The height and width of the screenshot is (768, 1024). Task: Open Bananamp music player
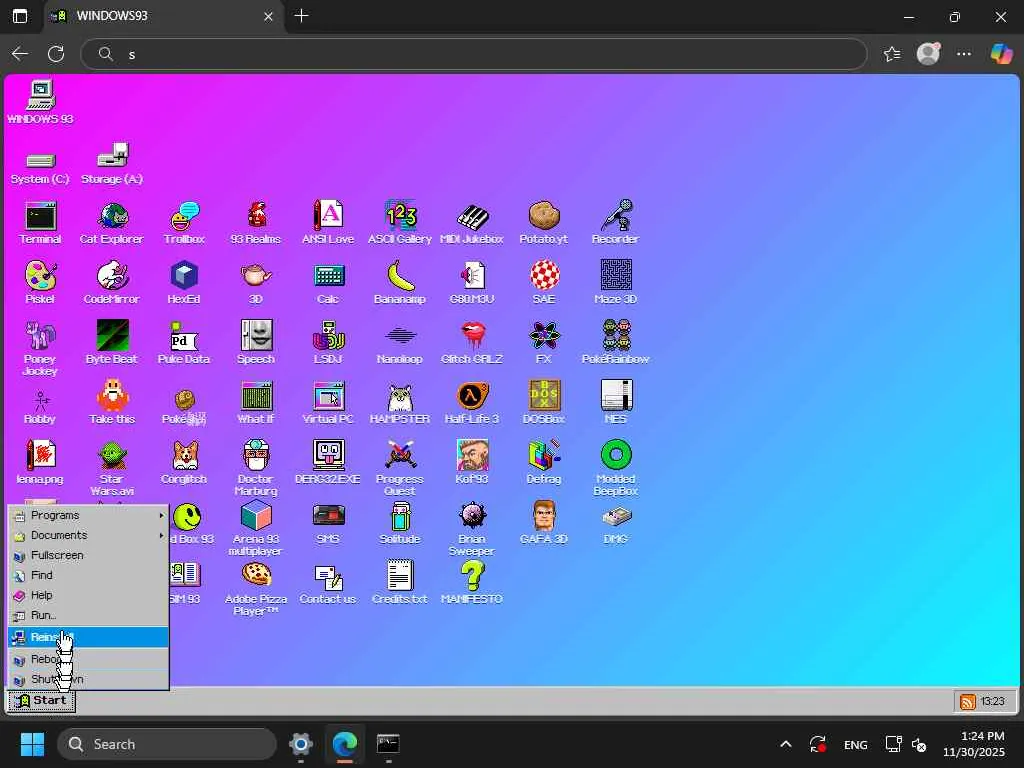400,283
